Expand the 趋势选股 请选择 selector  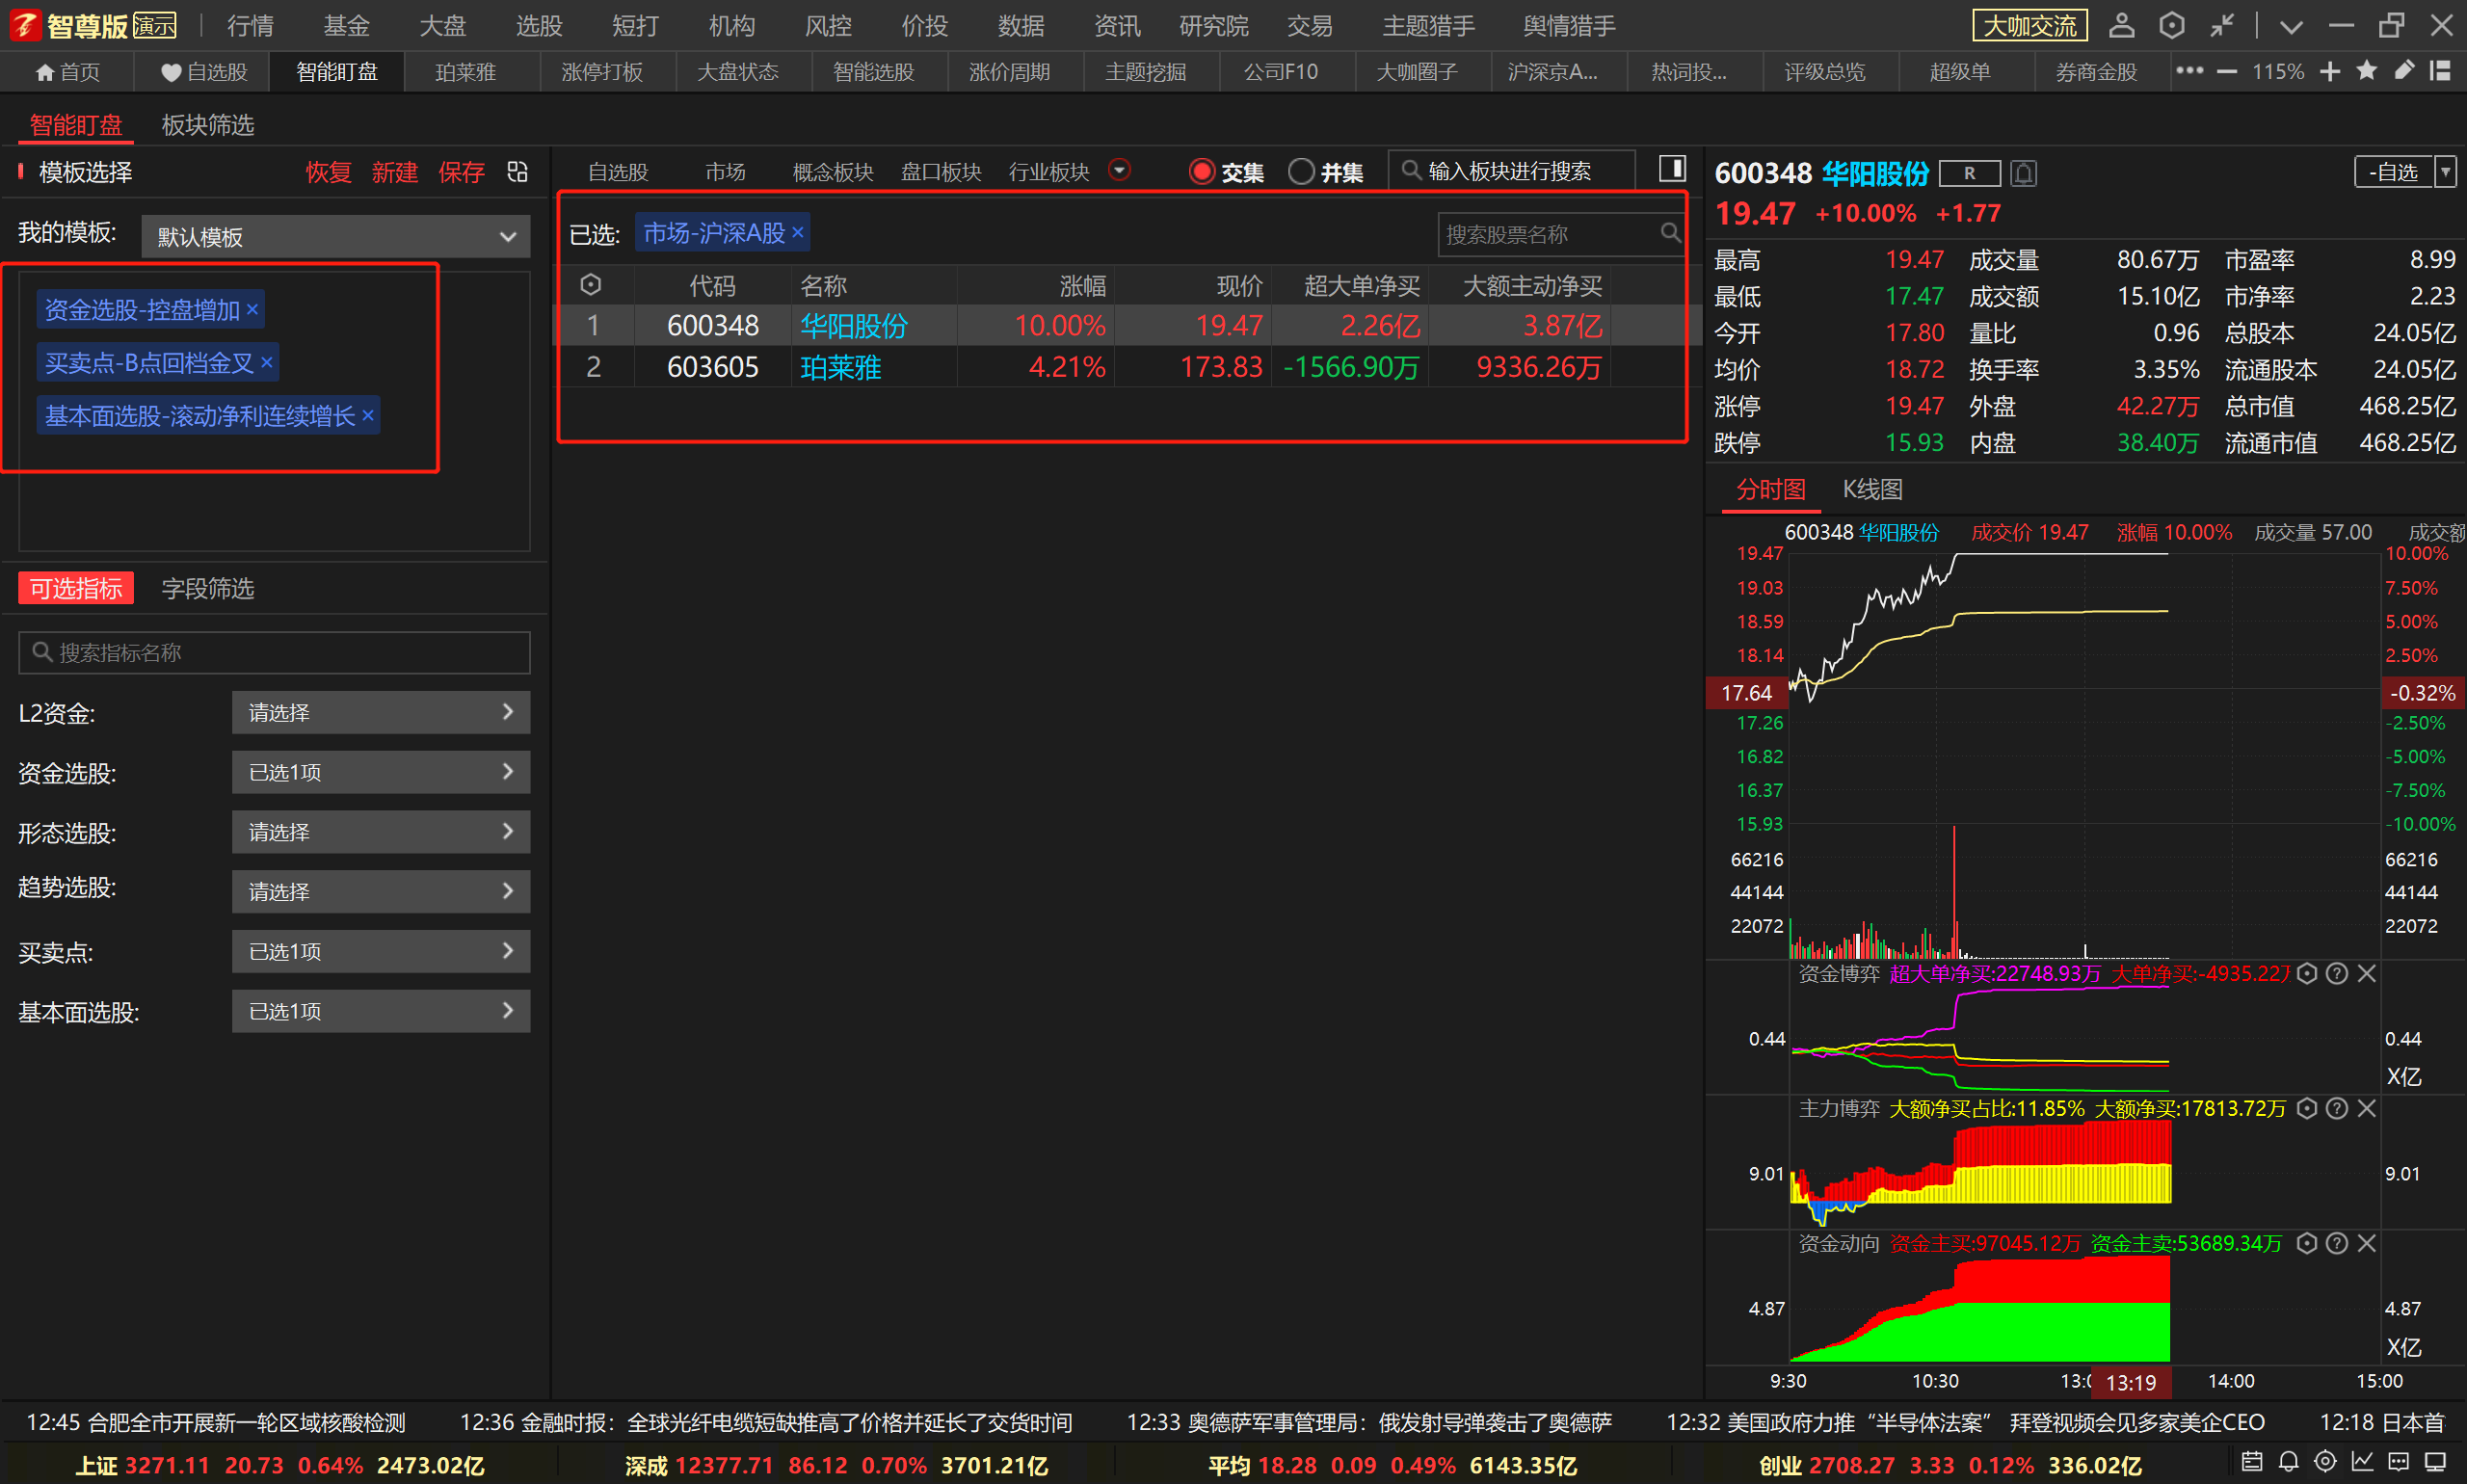tap(381, 891)
